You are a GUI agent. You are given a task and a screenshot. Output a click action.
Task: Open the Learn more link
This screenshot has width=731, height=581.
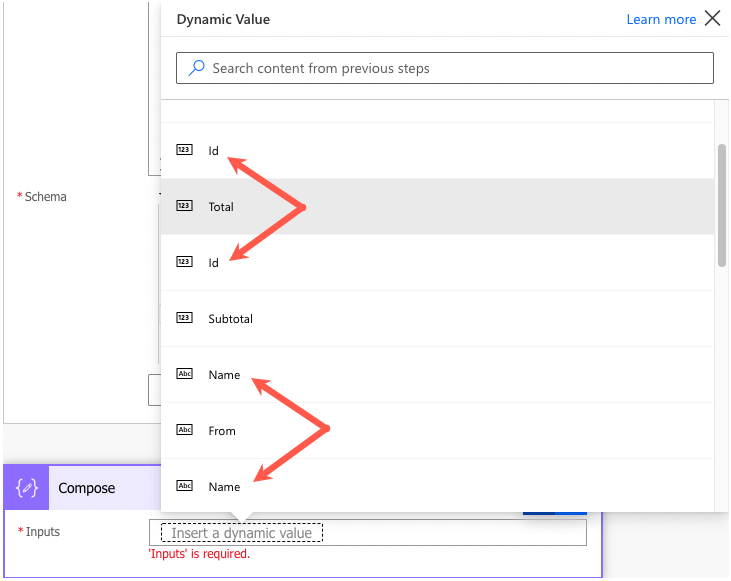(661, 20)
